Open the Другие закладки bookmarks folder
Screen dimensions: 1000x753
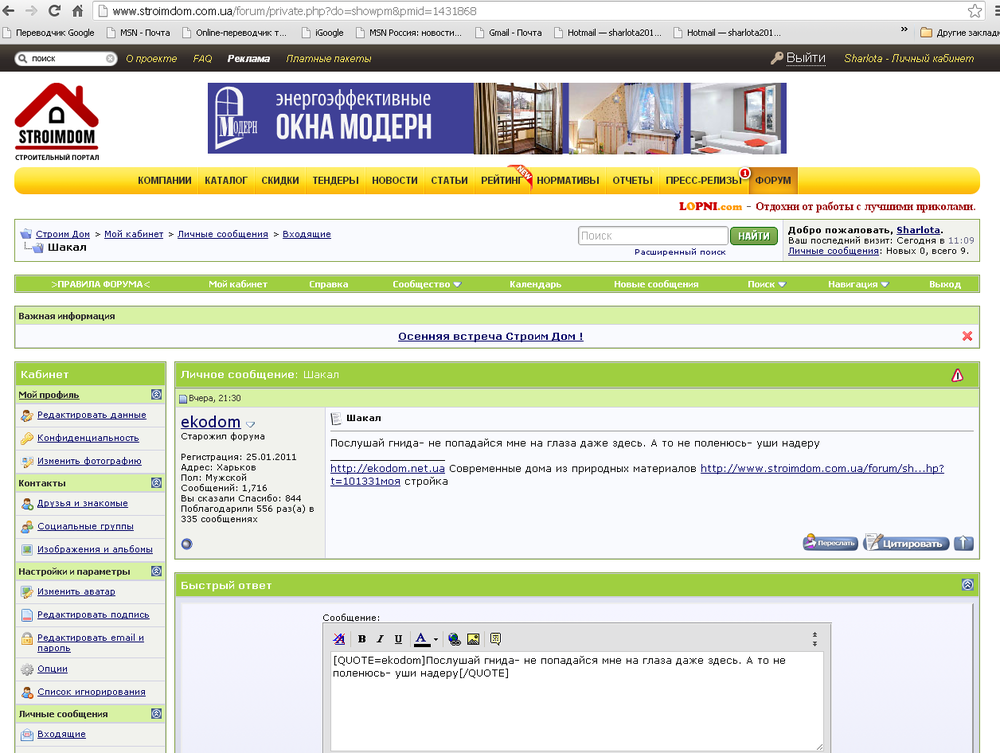tap(960, 33)
